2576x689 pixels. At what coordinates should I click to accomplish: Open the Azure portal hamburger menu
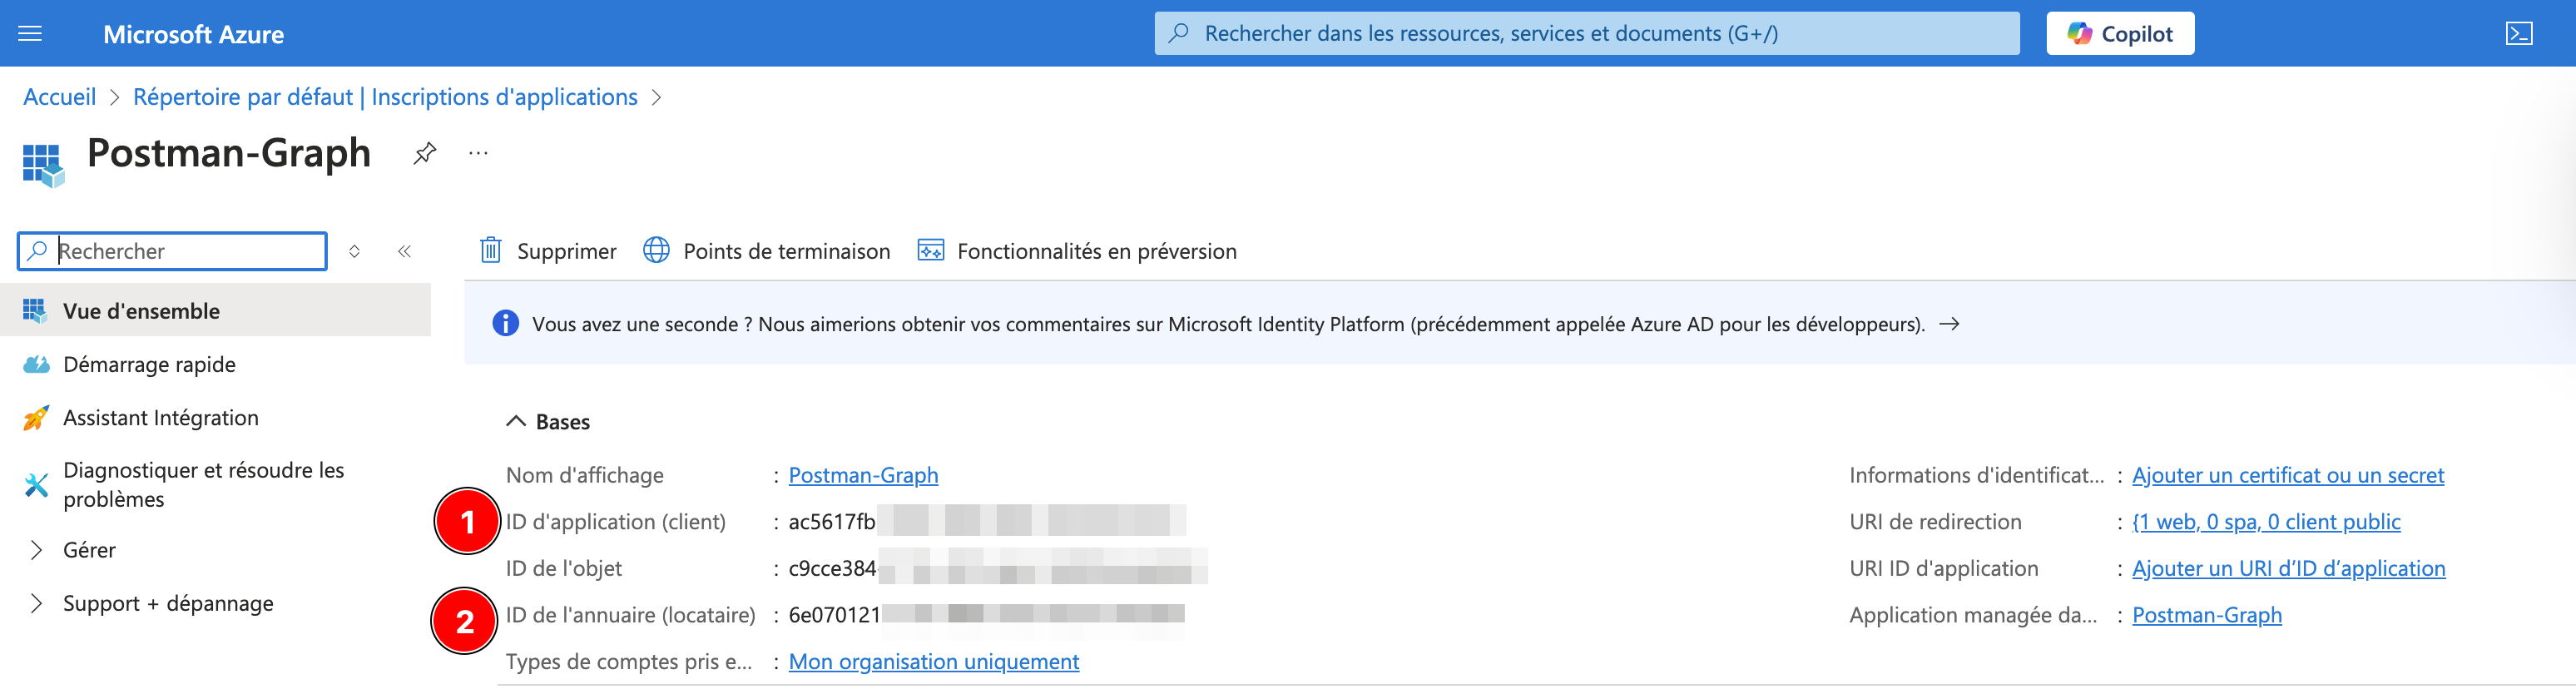pos(31,34)
